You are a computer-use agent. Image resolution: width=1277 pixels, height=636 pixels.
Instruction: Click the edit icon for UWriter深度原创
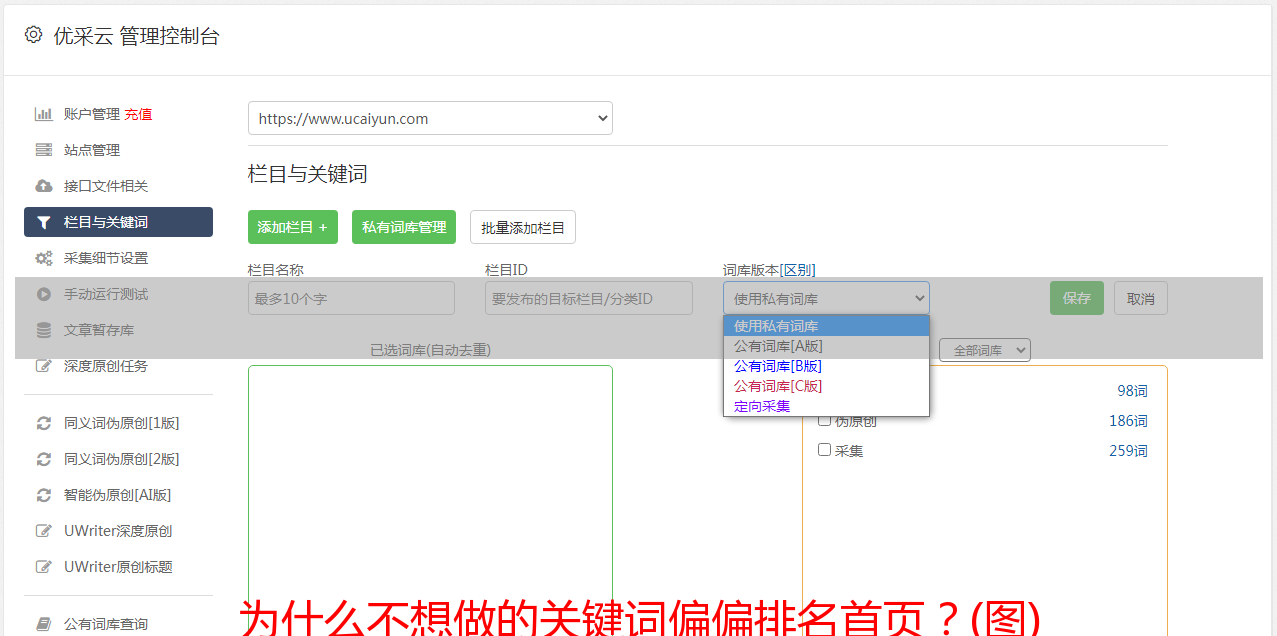click(44, 531)
